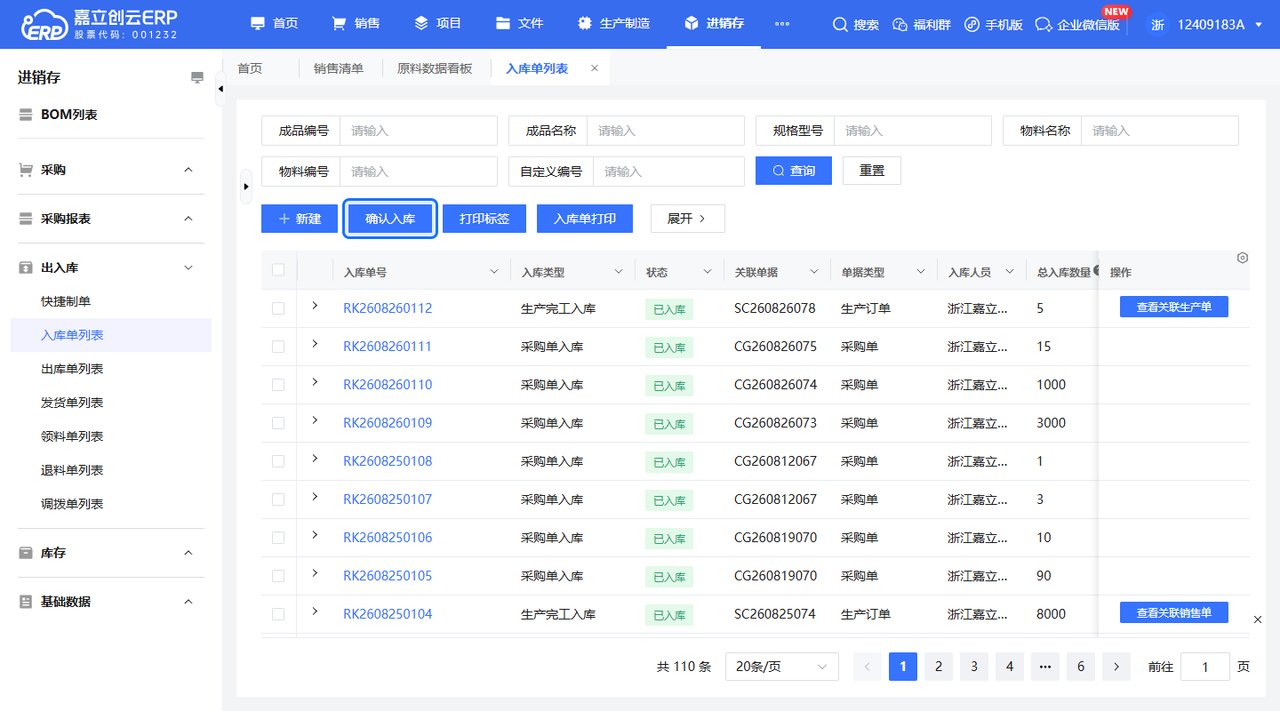Check the row RK2608250105

coord(278,576)
